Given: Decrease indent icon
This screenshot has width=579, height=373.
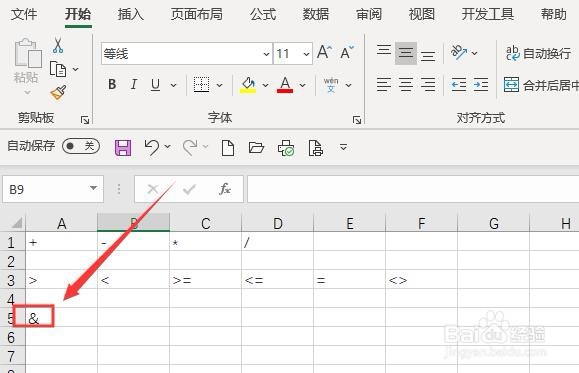Looking at the screenshot, I should coord(459,85).
